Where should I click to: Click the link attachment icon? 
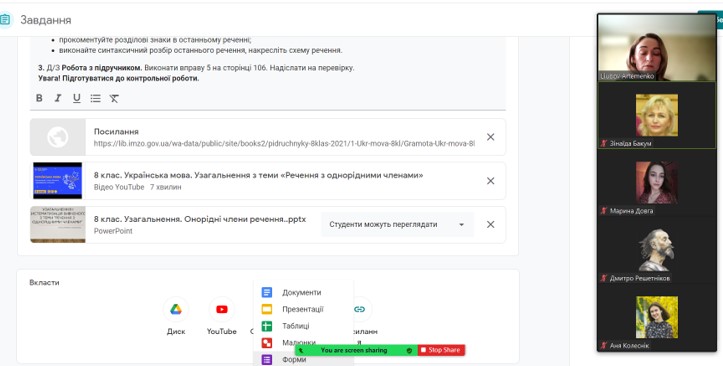(x=360, y=309)
